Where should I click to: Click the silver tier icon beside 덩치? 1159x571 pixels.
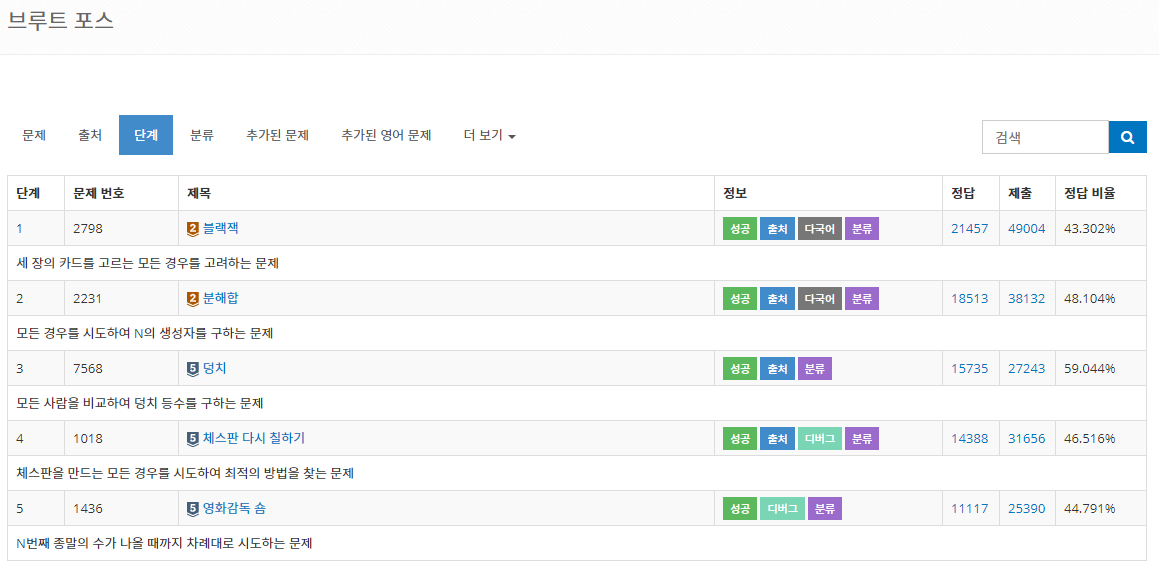pyautogui.click(x=193, y=368)
